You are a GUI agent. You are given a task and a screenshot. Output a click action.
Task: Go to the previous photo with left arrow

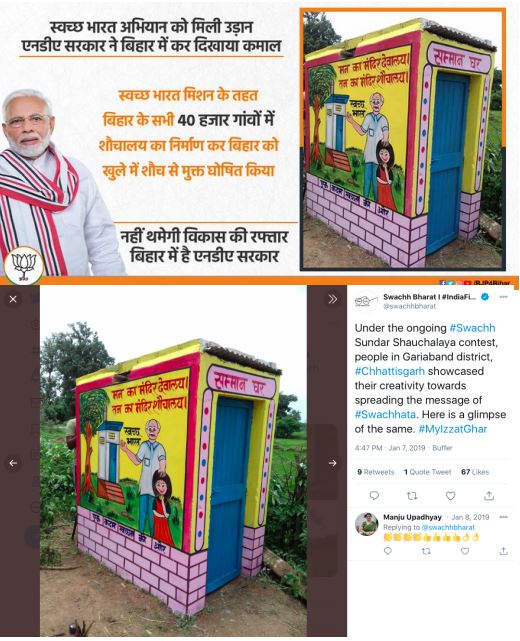tap(13, 463)
